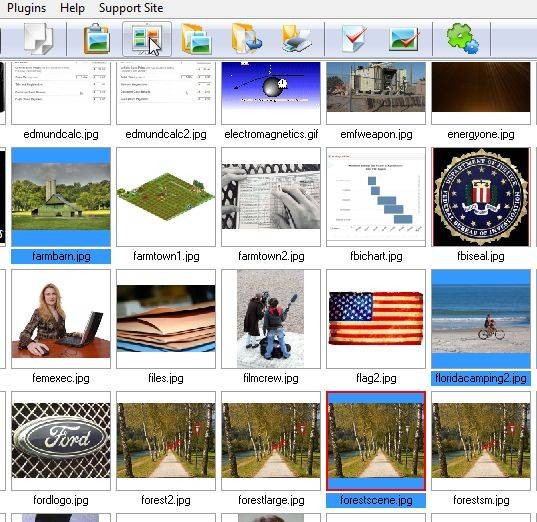Select the energyone.jpg thumbnail
This screenshot has height=522, width=537.
[481, 92]
